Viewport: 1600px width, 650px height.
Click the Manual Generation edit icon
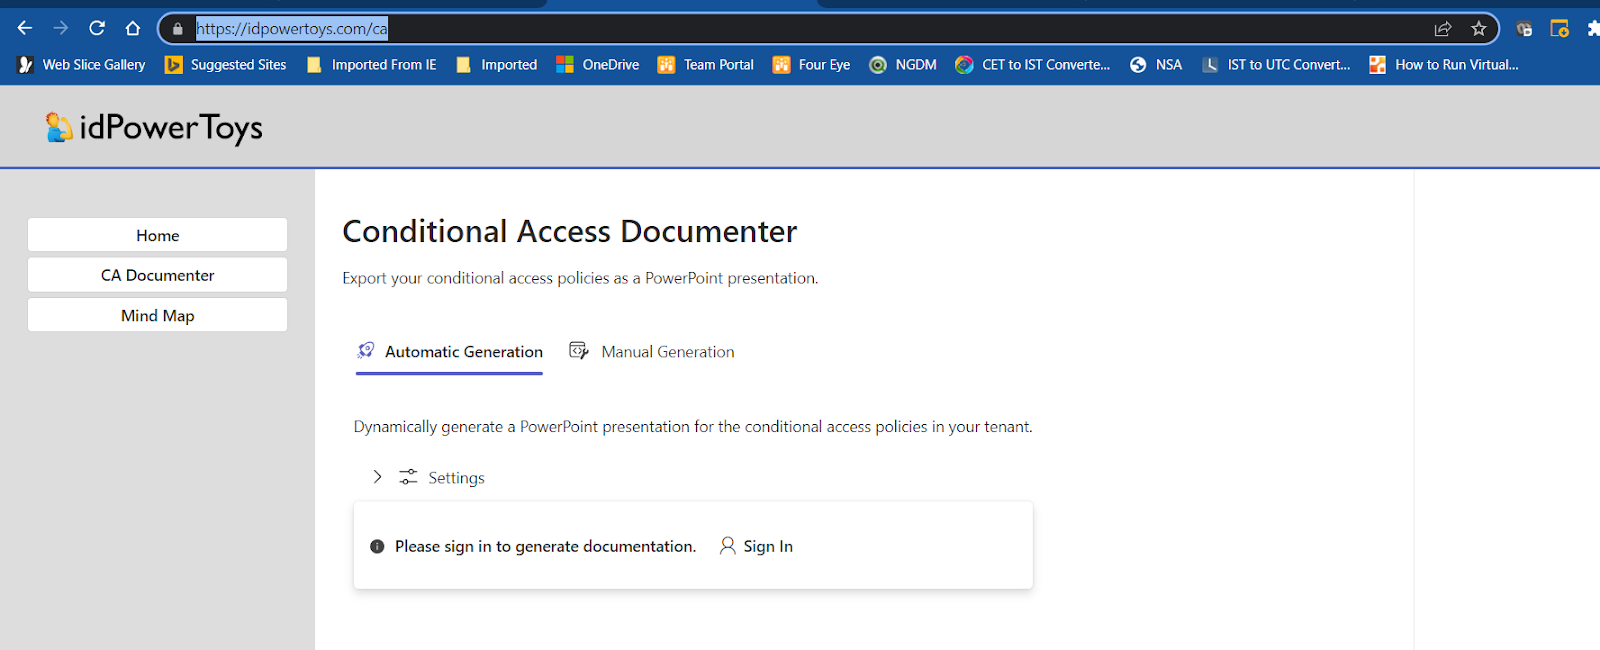click(578, 350)
